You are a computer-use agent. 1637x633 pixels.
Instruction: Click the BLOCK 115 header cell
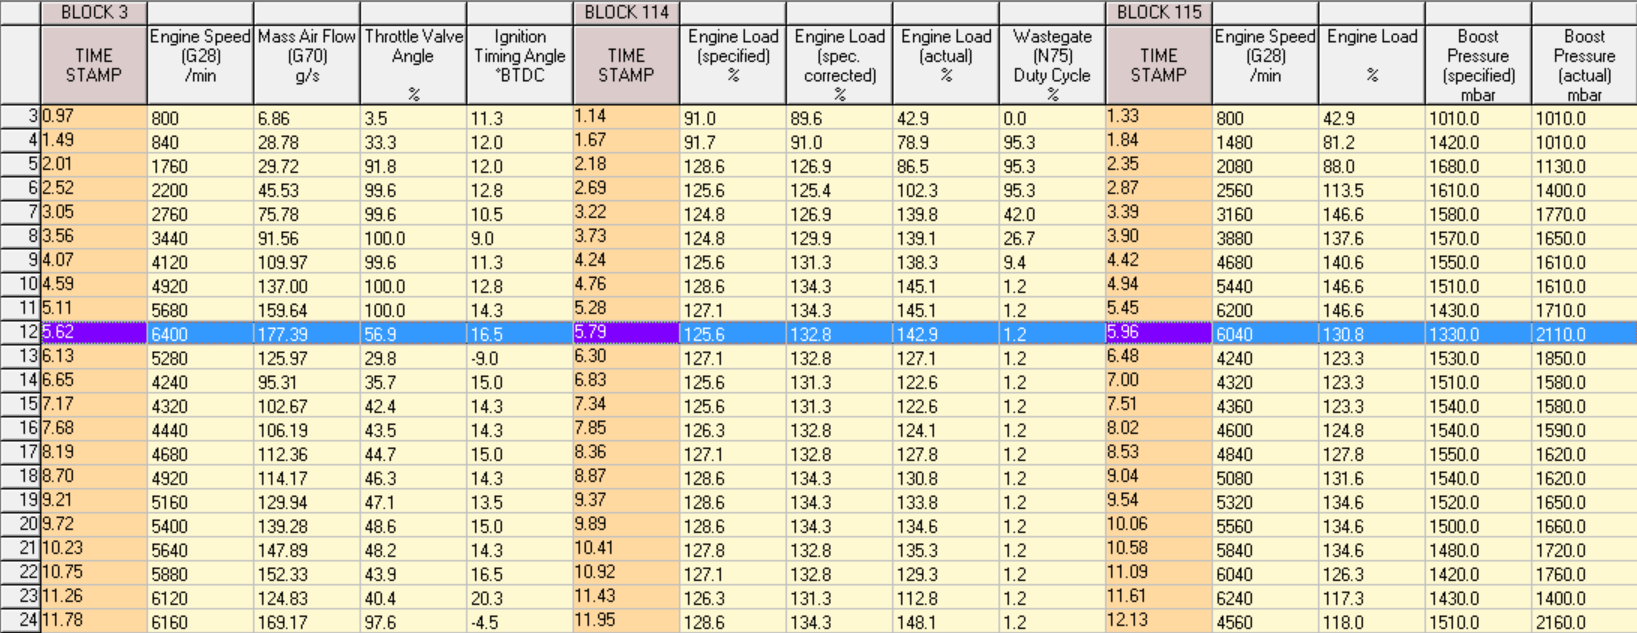click(1158, 13)
